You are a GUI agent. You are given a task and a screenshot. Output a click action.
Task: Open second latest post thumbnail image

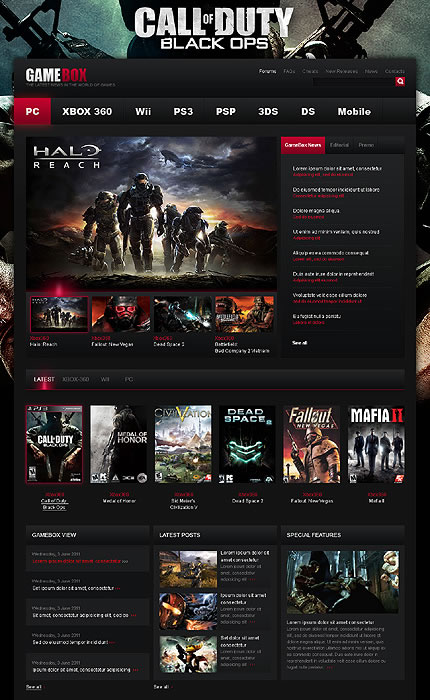tap(188, 612)
